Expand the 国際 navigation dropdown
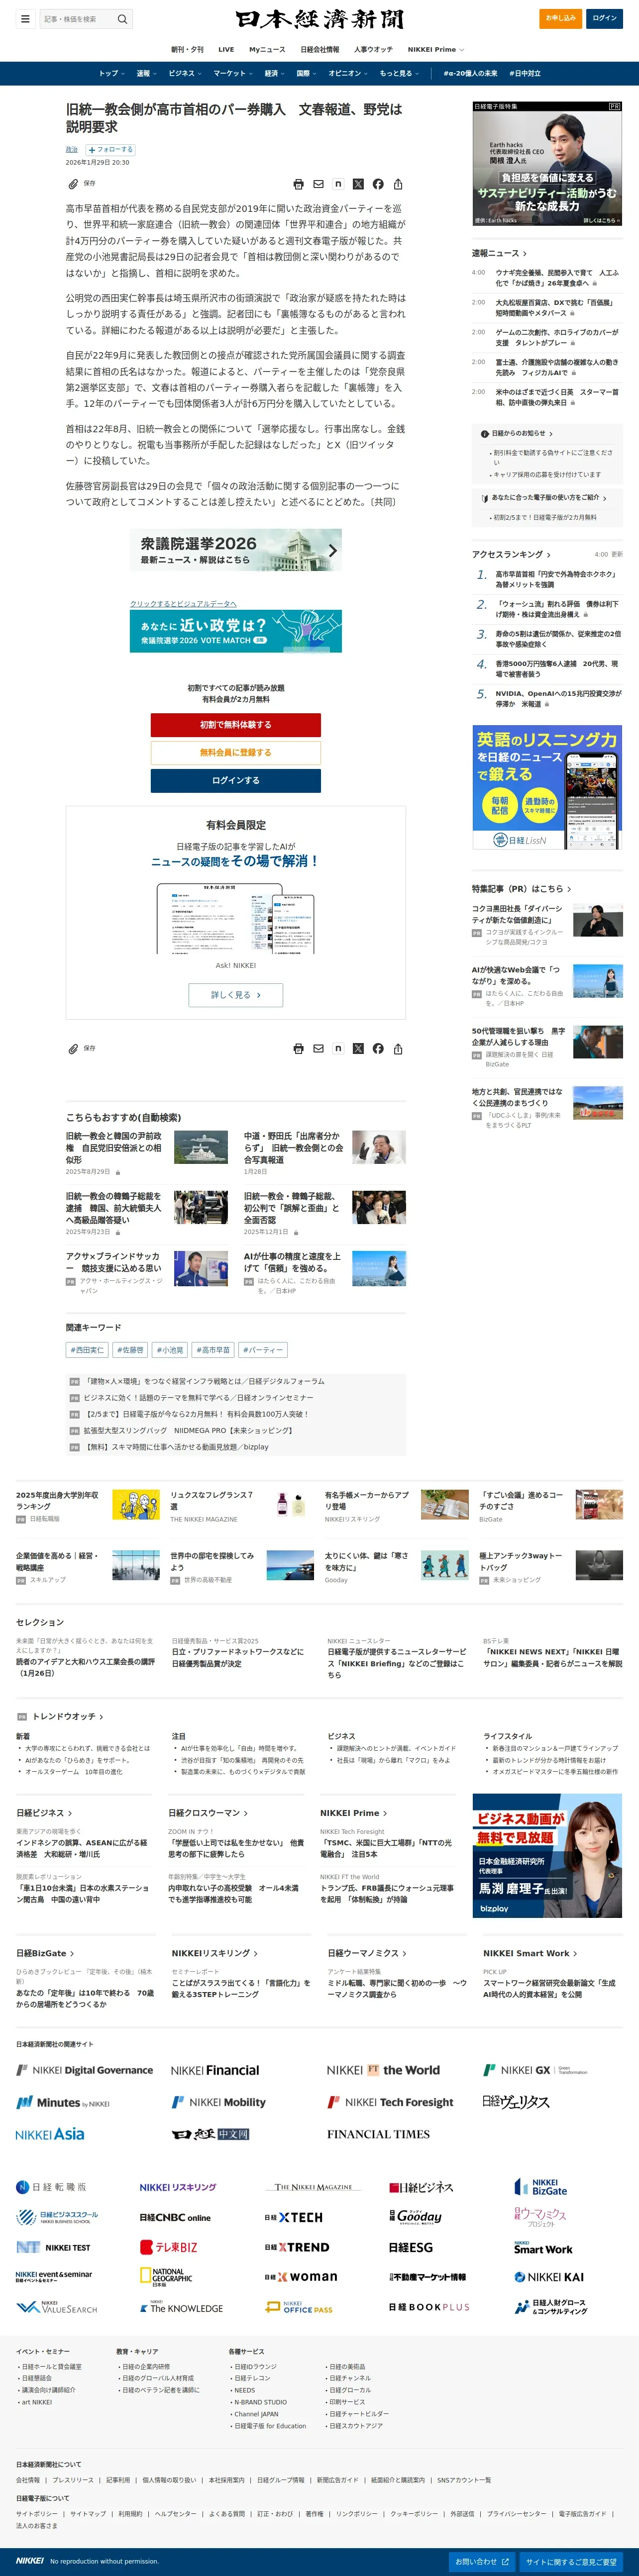 tap(306, 73)
